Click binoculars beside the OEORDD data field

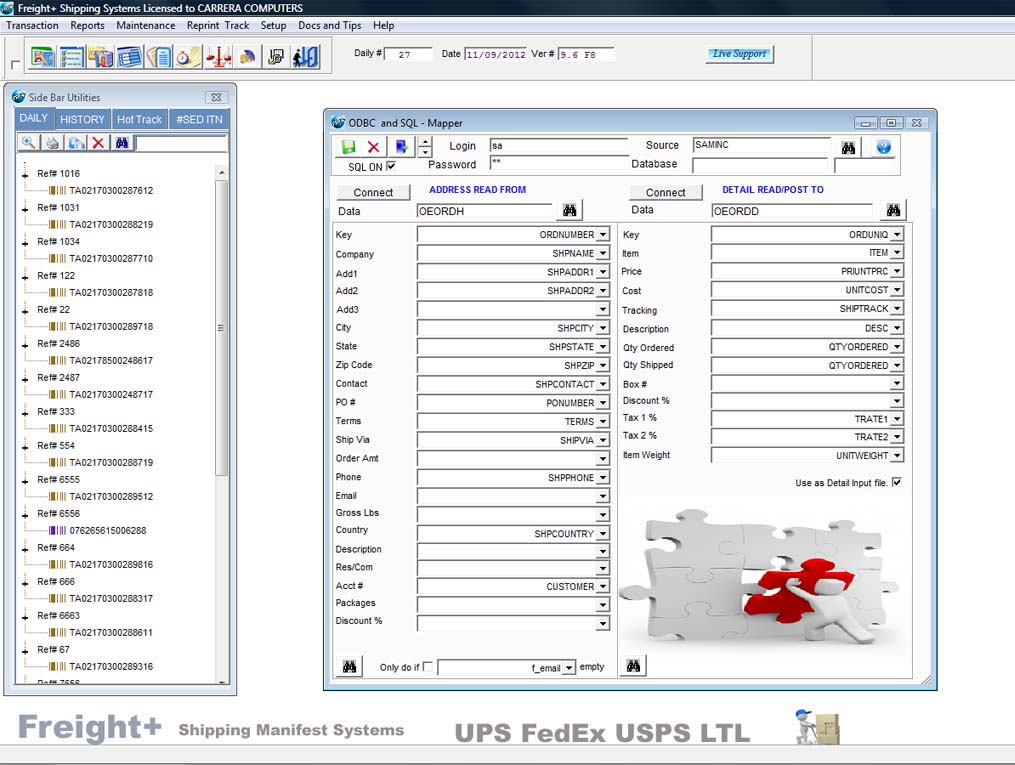893,210
